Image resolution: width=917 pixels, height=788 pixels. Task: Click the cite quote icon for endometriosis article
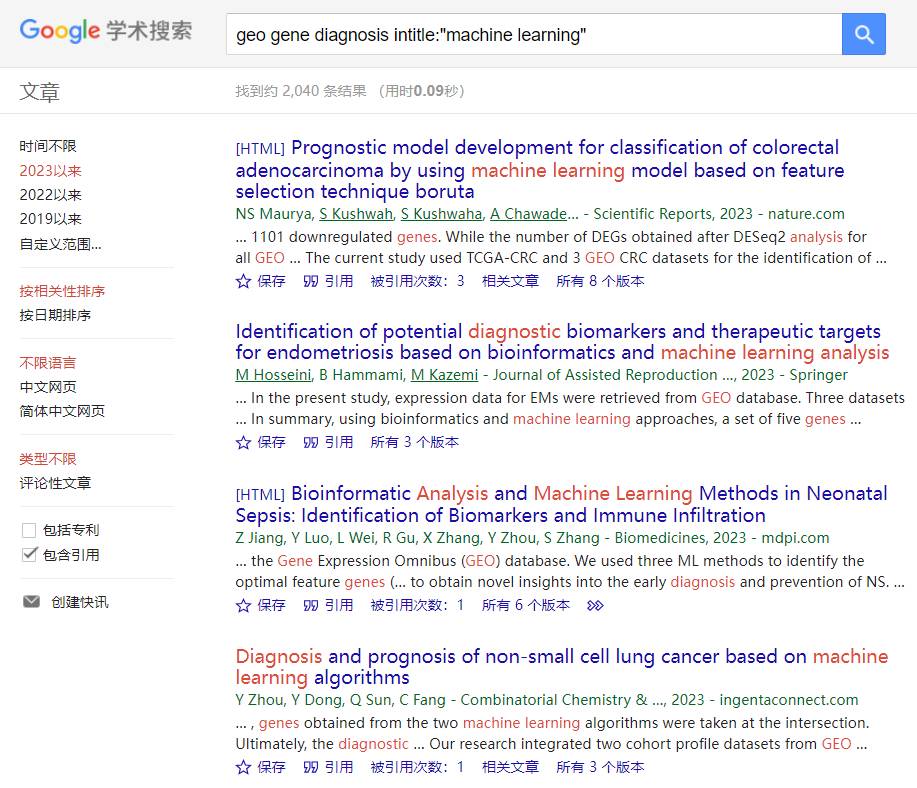click(x=311, y=442)
